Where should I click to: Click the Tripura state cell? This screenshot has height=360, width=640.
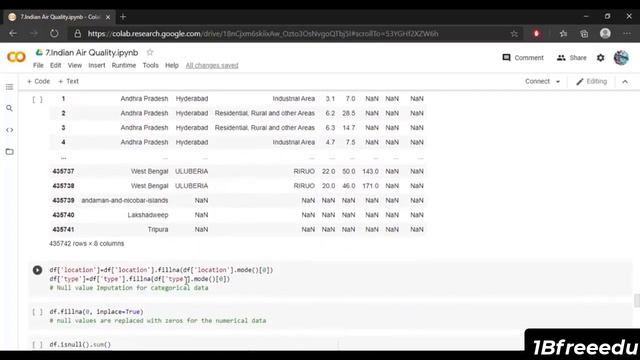158,229
